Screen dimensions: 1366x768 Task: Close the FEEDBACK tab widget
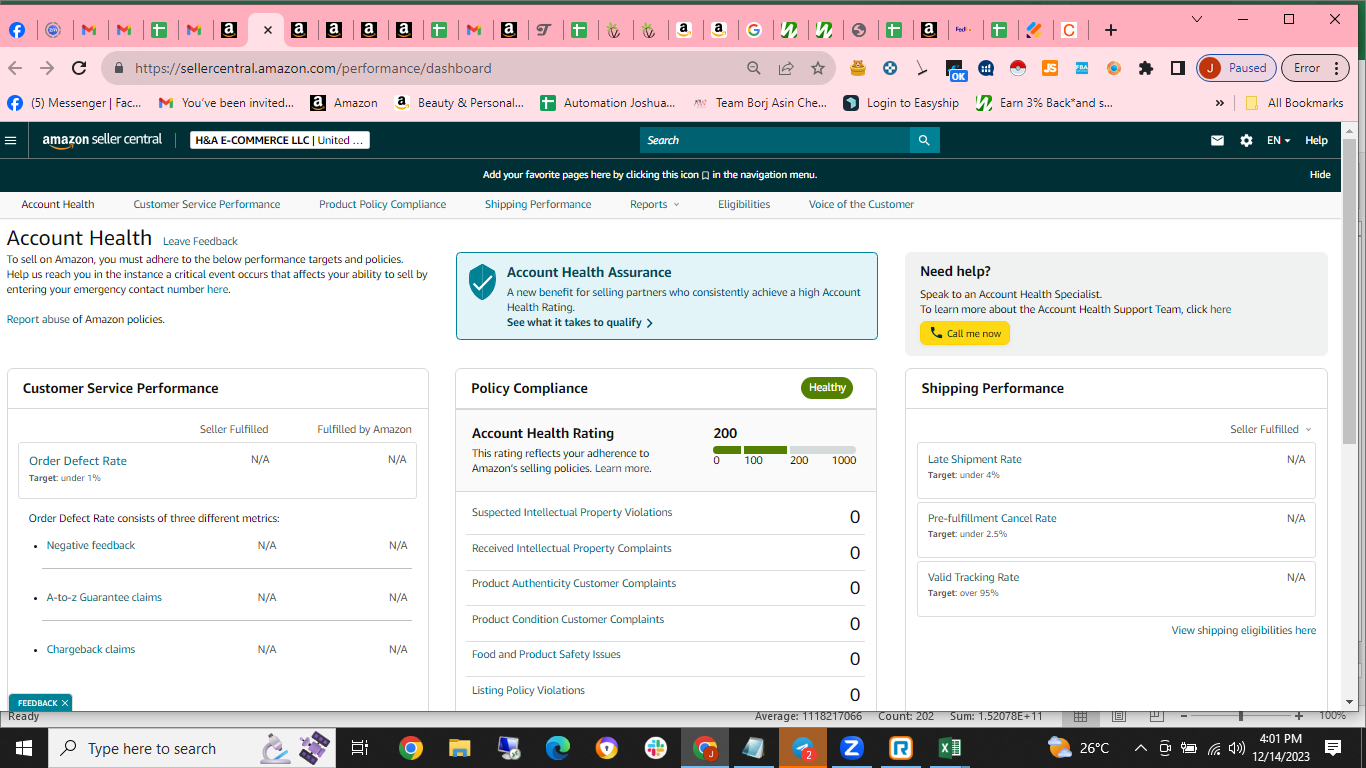[x=65, y=703]
